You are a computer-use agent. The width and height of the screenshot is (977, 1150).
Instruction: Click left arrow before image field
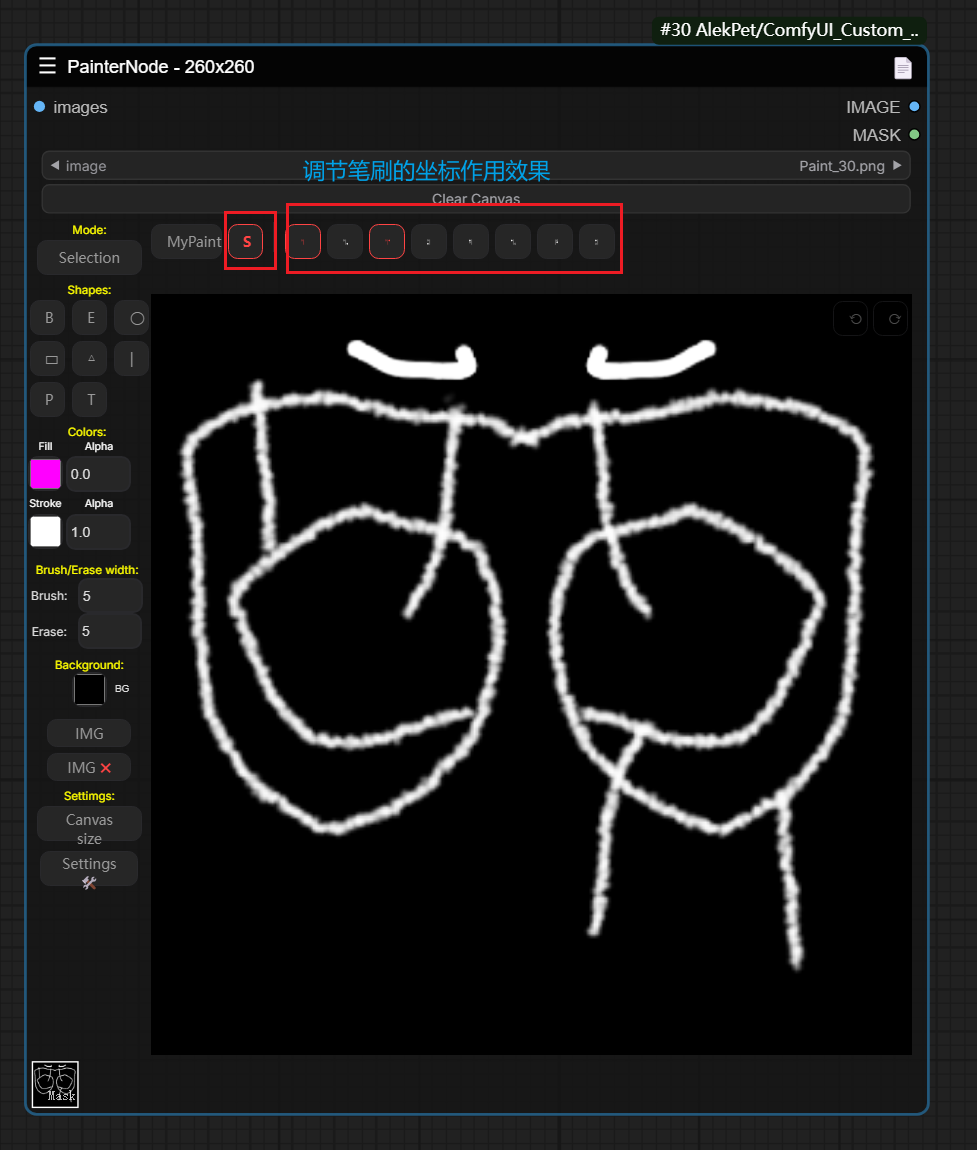[x=55, y=166]
